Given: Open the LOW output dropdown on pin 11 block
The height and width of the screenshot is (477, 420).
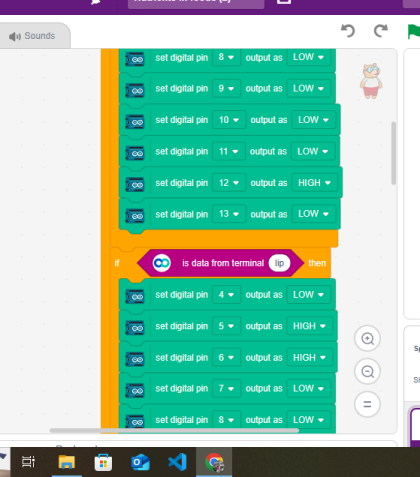Looking at the screenshot, I should click(313, 151).
